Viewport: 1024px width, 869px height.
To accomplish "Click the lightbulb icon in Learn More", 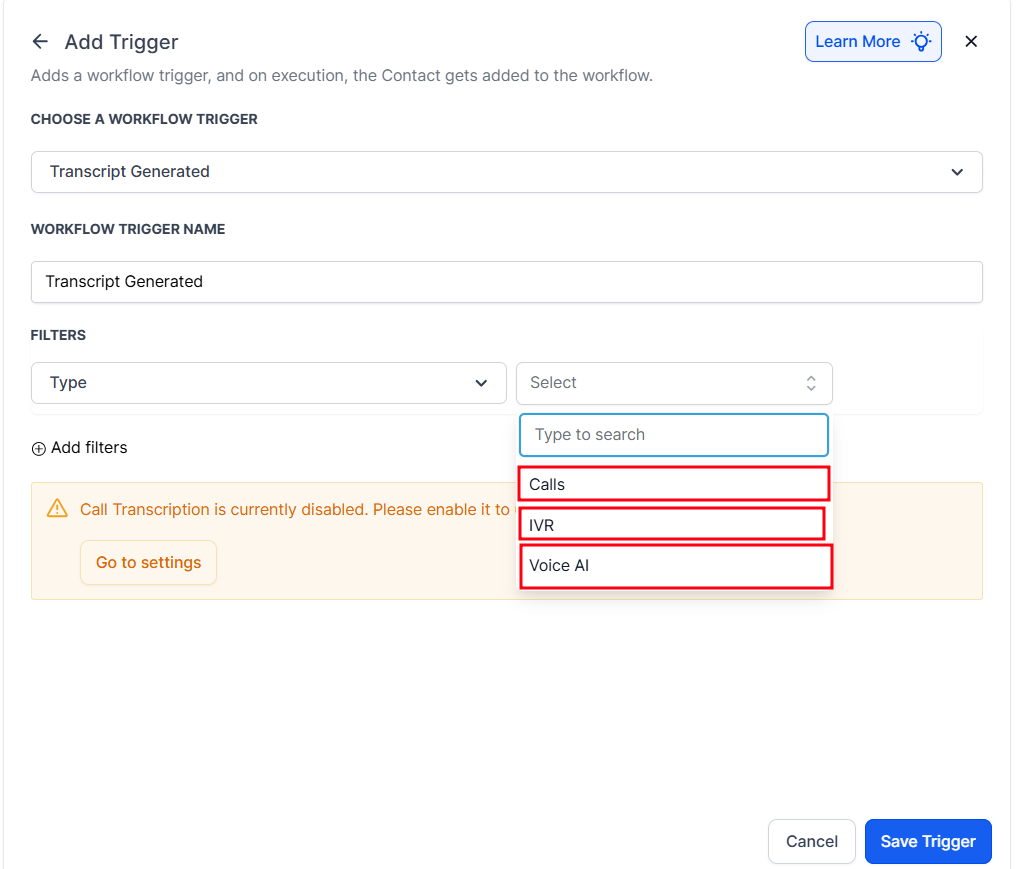I will (920, 42).
